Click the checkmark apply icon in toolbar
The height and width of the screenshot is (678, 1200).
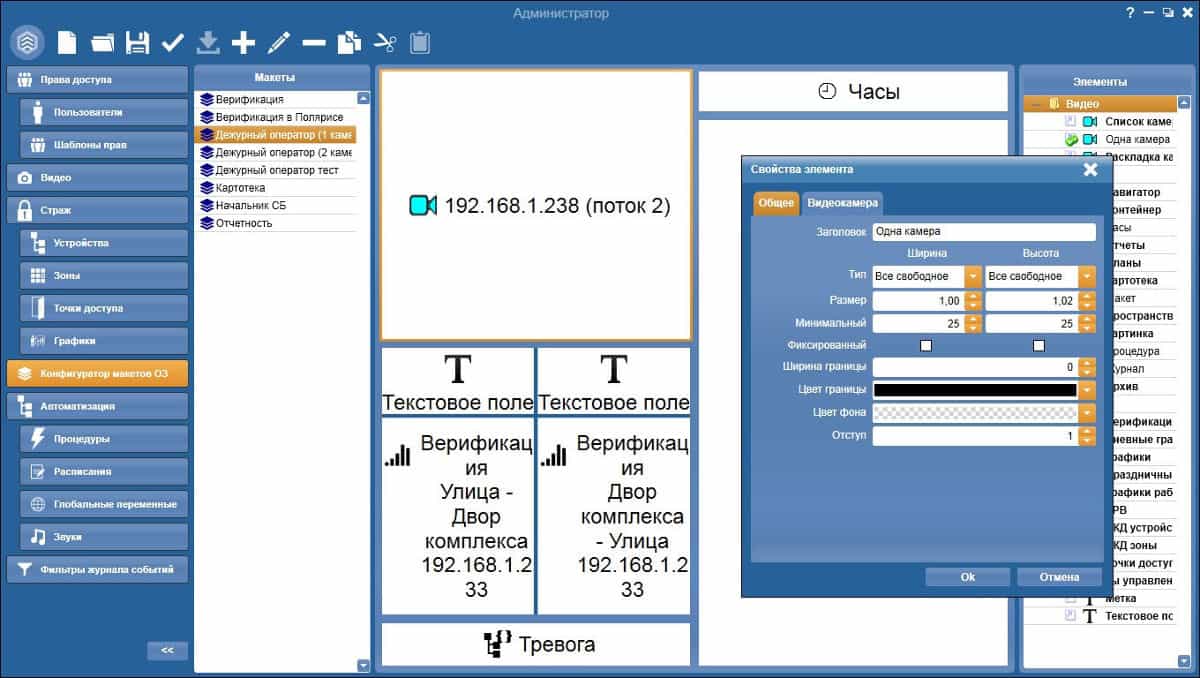click(172, 43)
